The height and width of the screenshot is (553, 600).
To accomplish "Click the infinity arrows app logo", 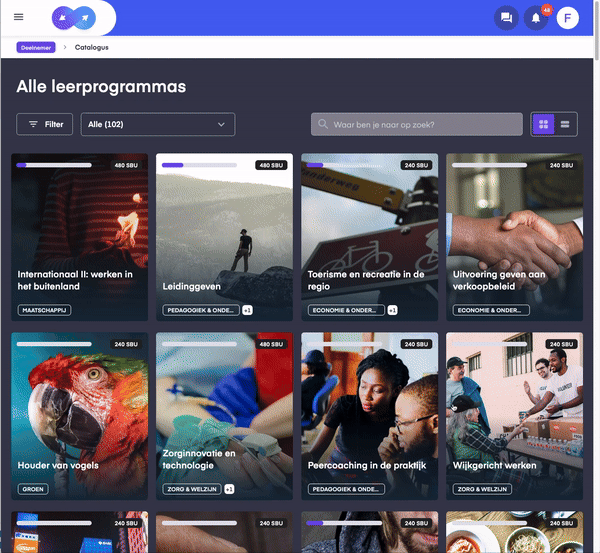I will (74, 18).
